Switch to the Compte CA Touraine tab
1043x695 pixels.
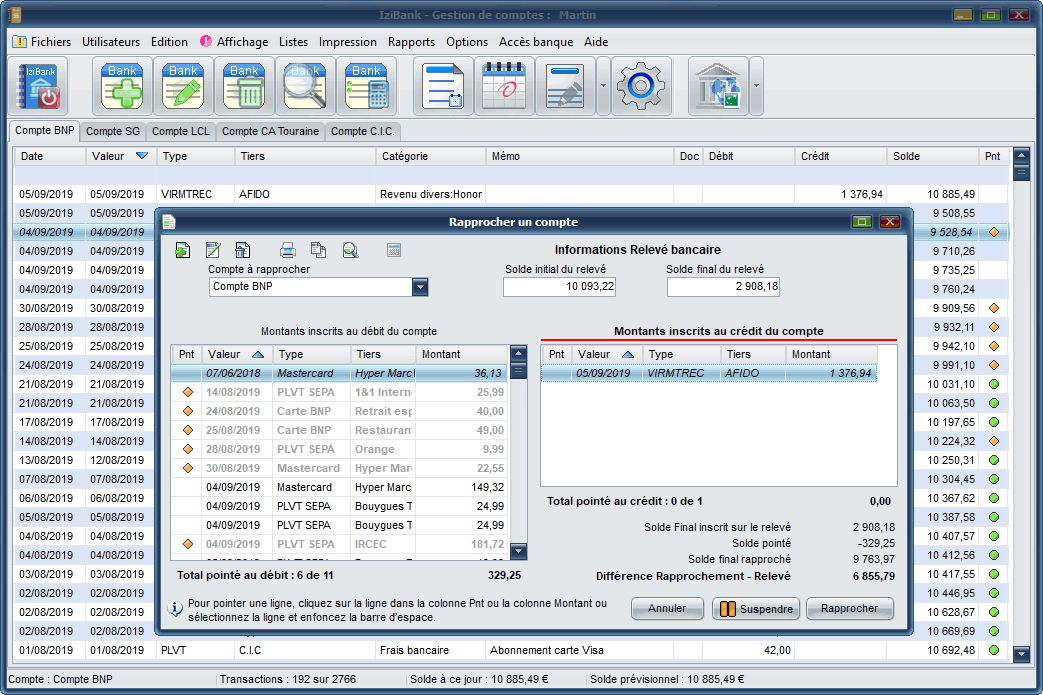[270, 131]
